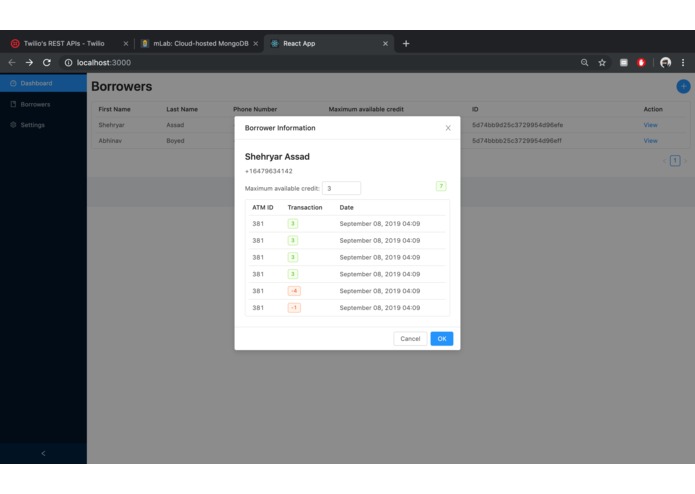Go to previous page in pagination
695x494 pixels.
tap(664, 160)
